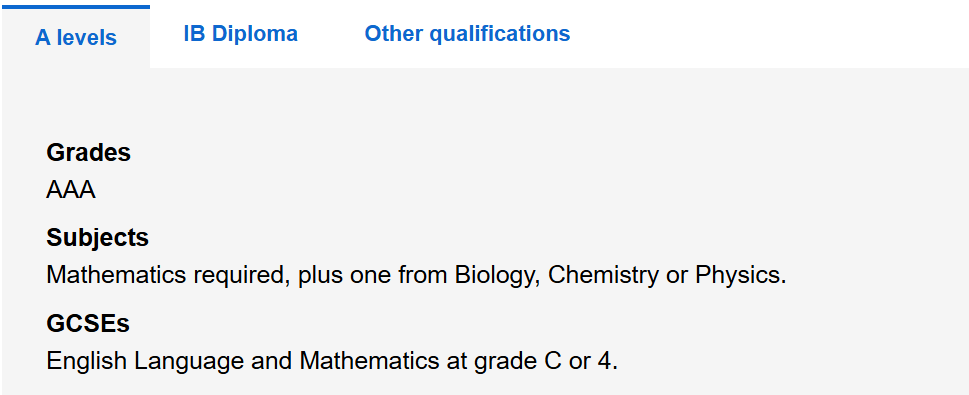This screenshot has height=395, width=969.
Task: Click the word 'Diploma' in tab bar
Action: [255, 34]
